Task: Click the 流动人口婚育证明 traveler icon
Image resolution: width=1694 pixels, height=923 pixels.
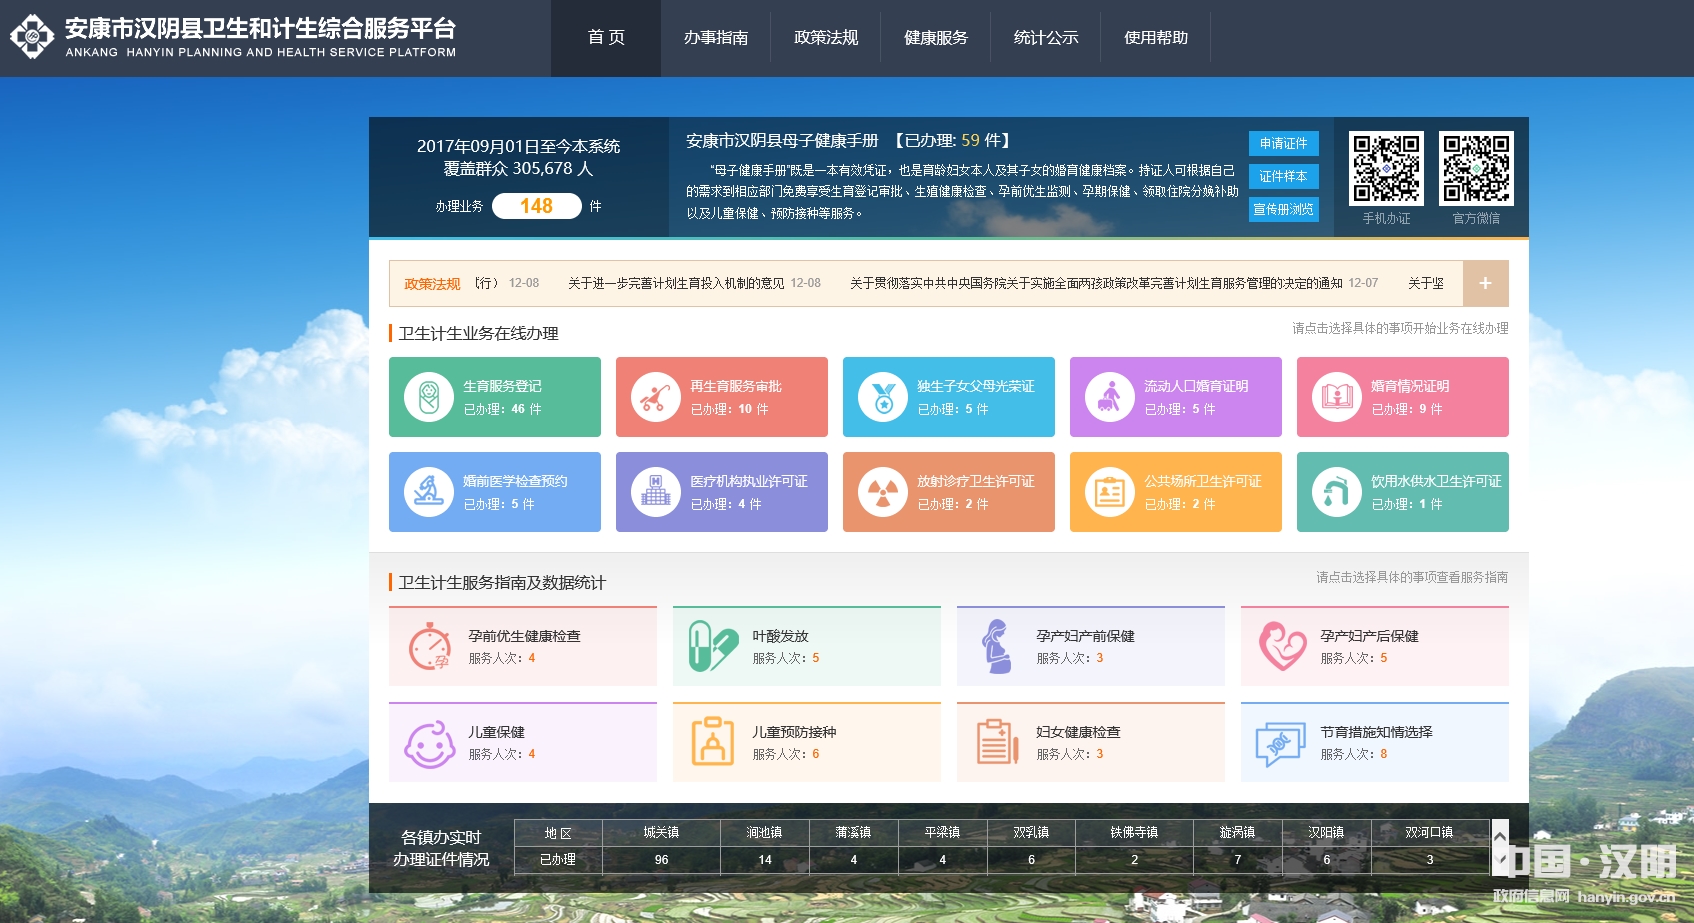Action: [1110, 397]
